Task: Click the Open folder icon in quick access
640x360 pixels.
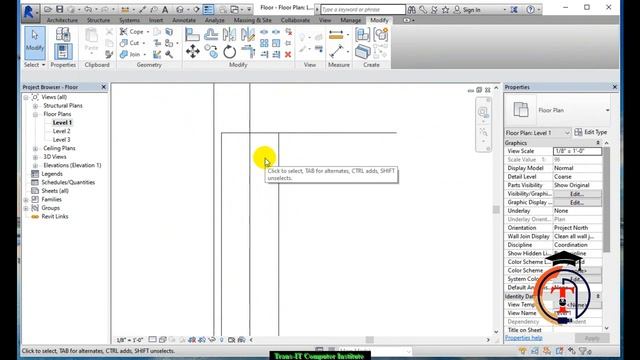Action: click(48, 9)
